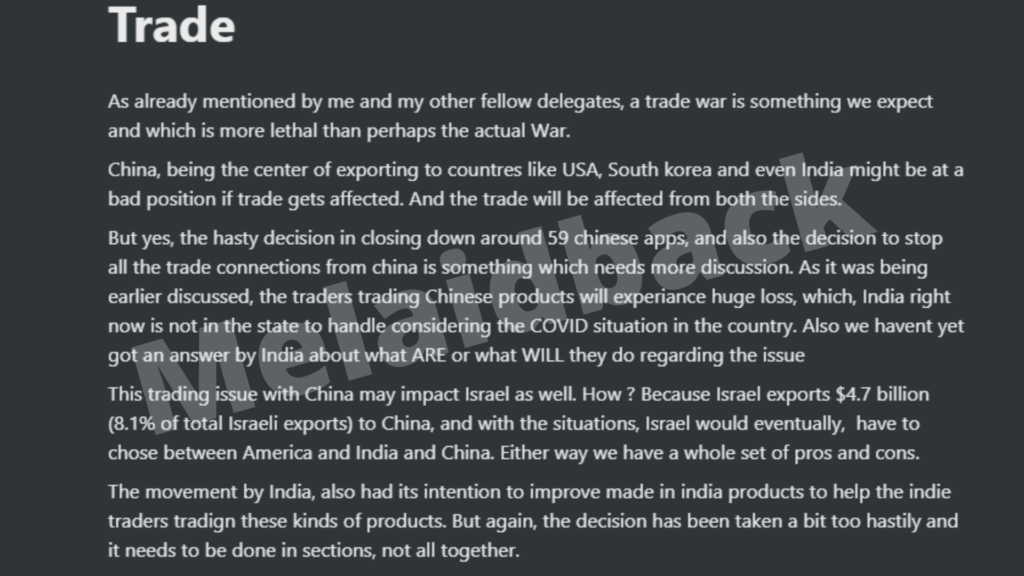Screen dimensions: 1024x576
Task: Click the word "USA" in the second paragraph
Action: coord(581,170)
